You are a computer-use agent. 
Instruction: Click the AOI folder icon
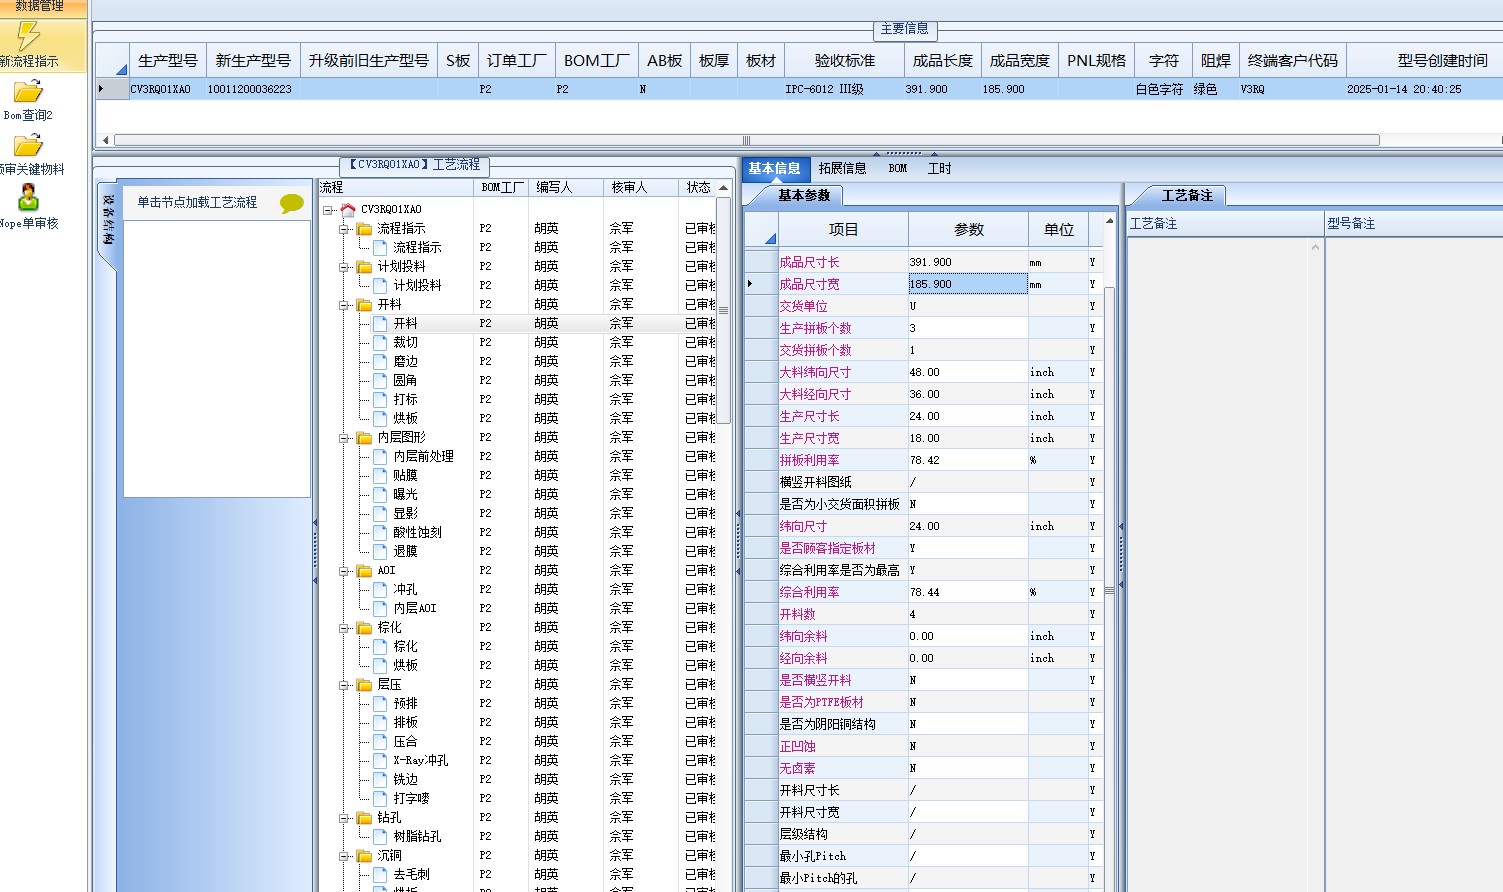(364, 571)
